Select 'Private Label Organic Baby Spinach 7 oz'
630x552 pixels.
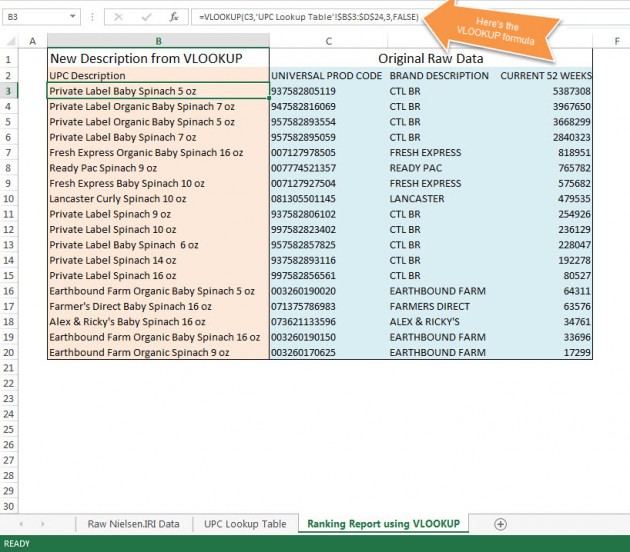click(158, 106)
